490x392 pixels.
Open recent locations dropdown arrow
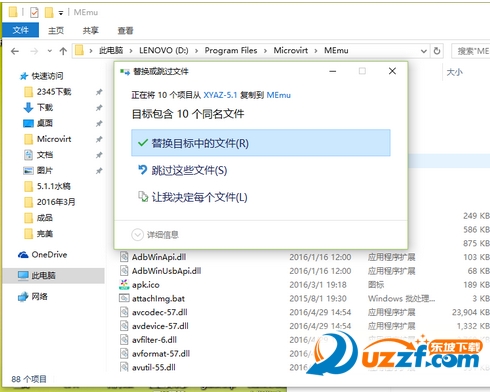50,51
